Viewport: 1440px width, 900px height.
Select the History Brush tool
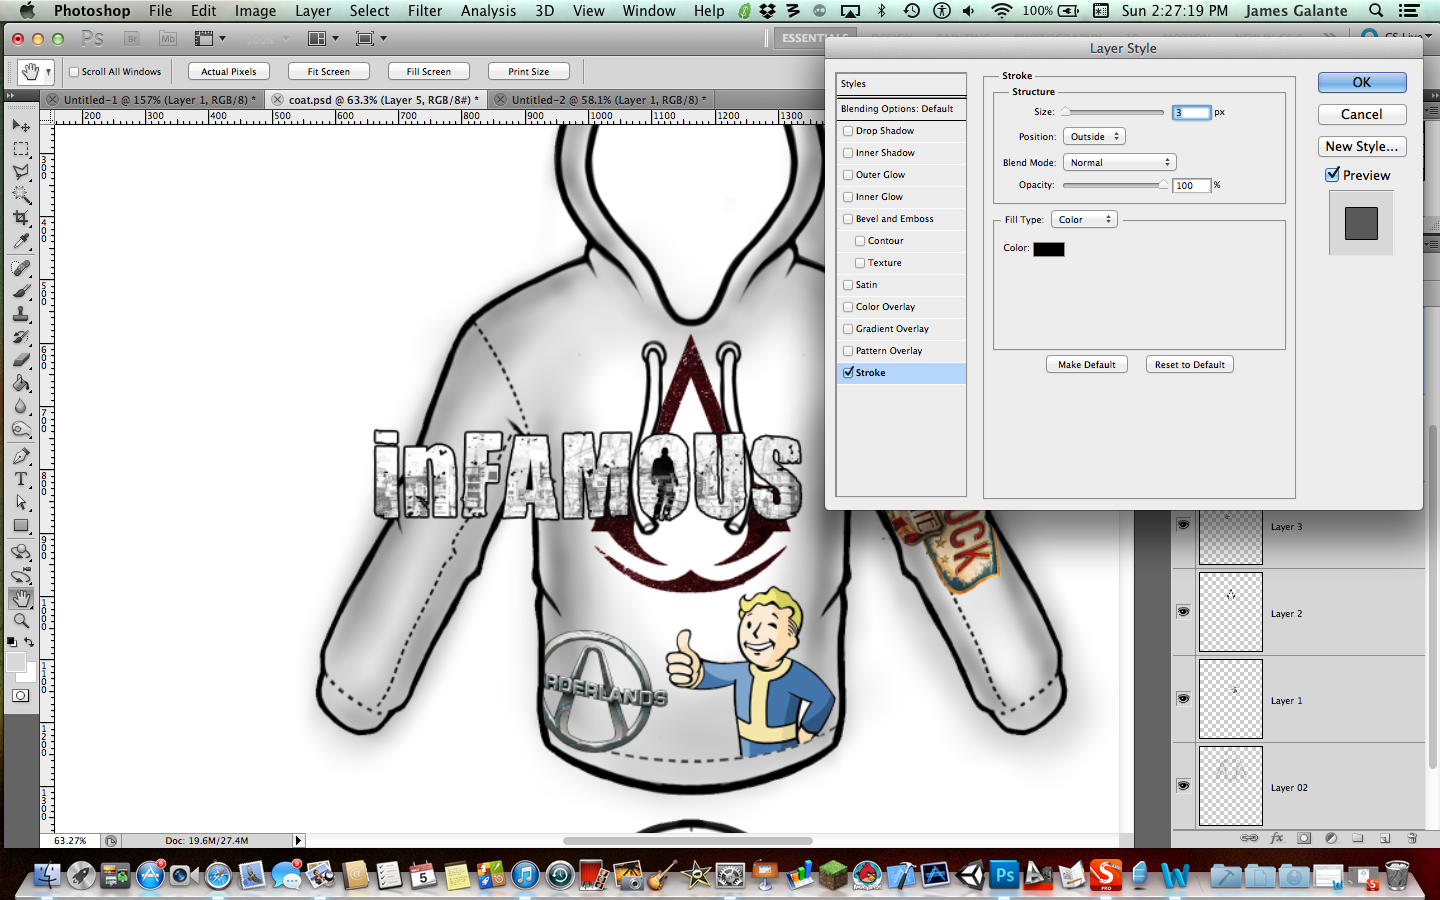coord(21,337)
